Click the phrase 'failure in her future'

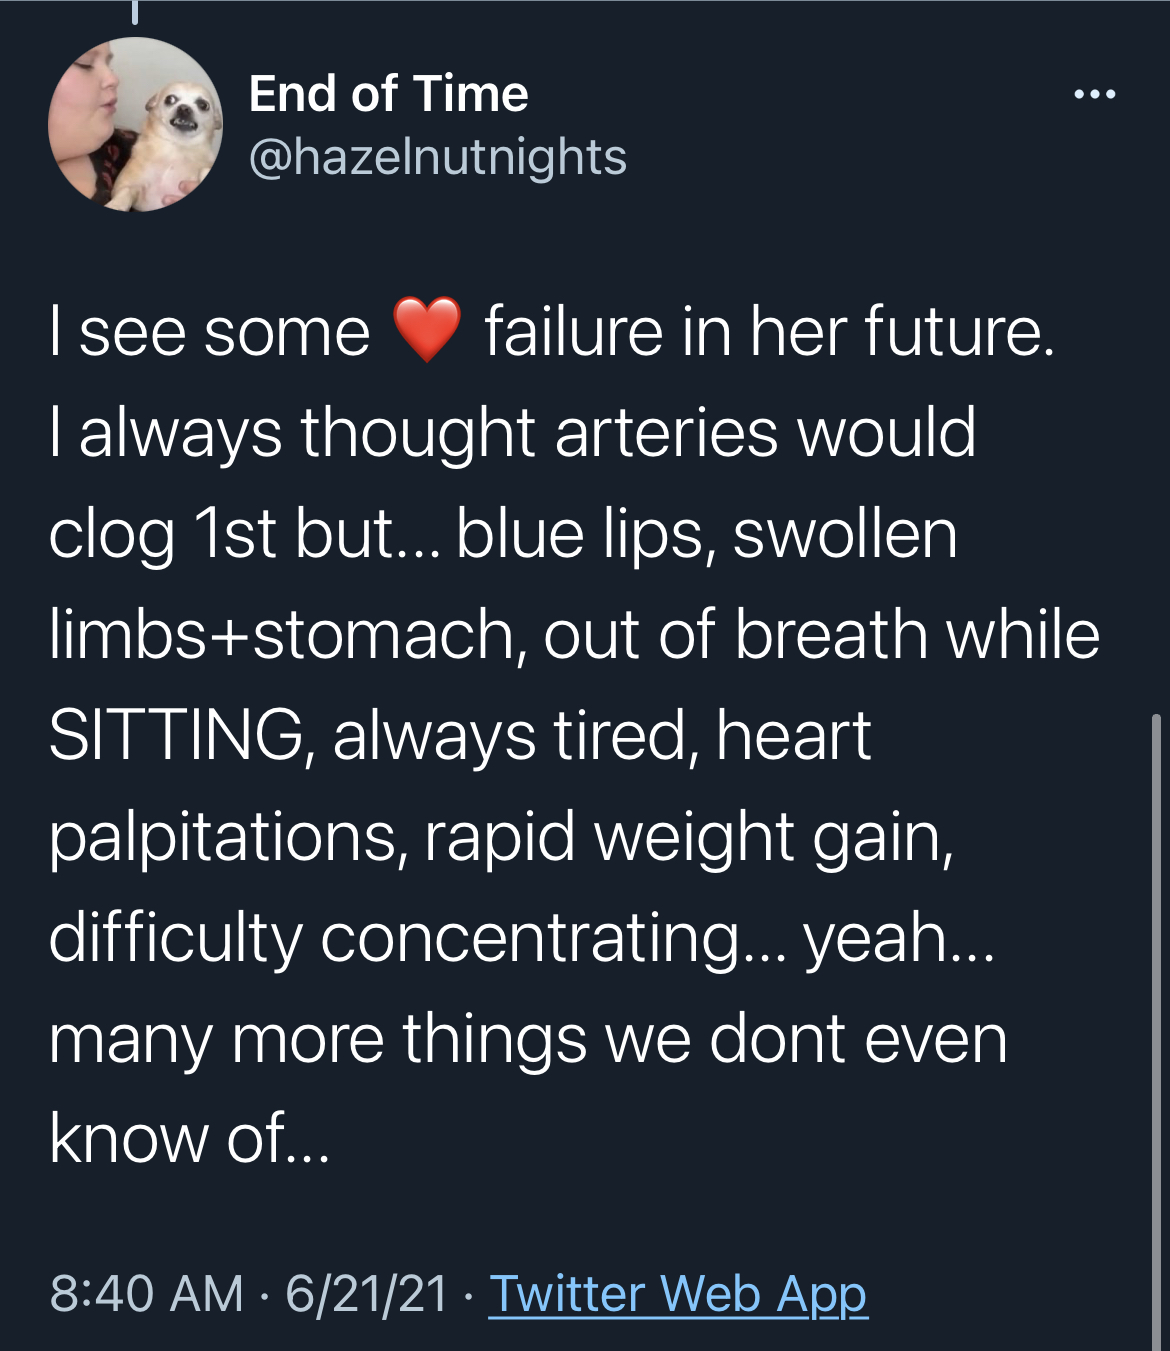[x=768, y=331]
